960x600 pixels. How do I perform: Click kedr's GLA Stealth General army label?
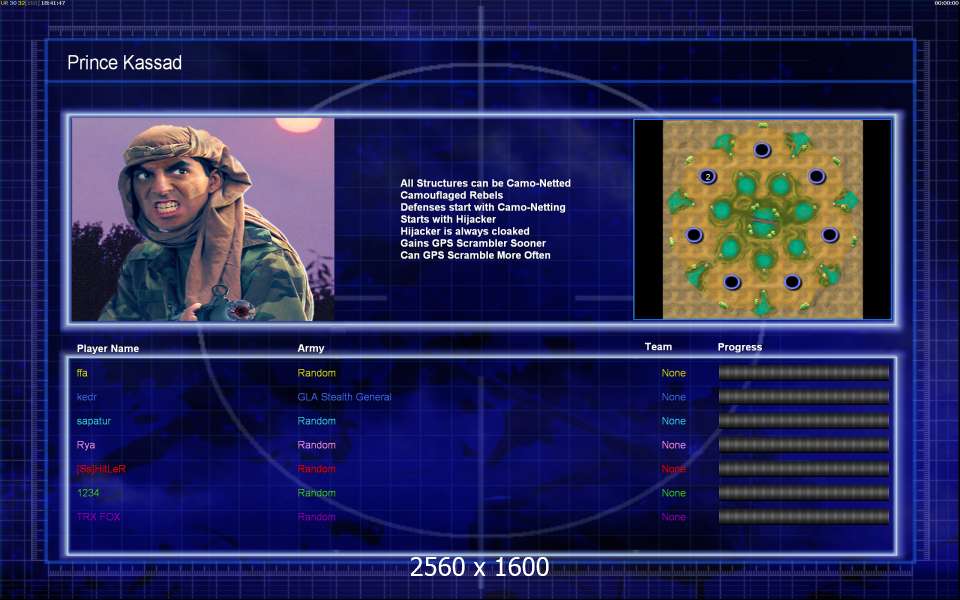click(x=344, y=397)
